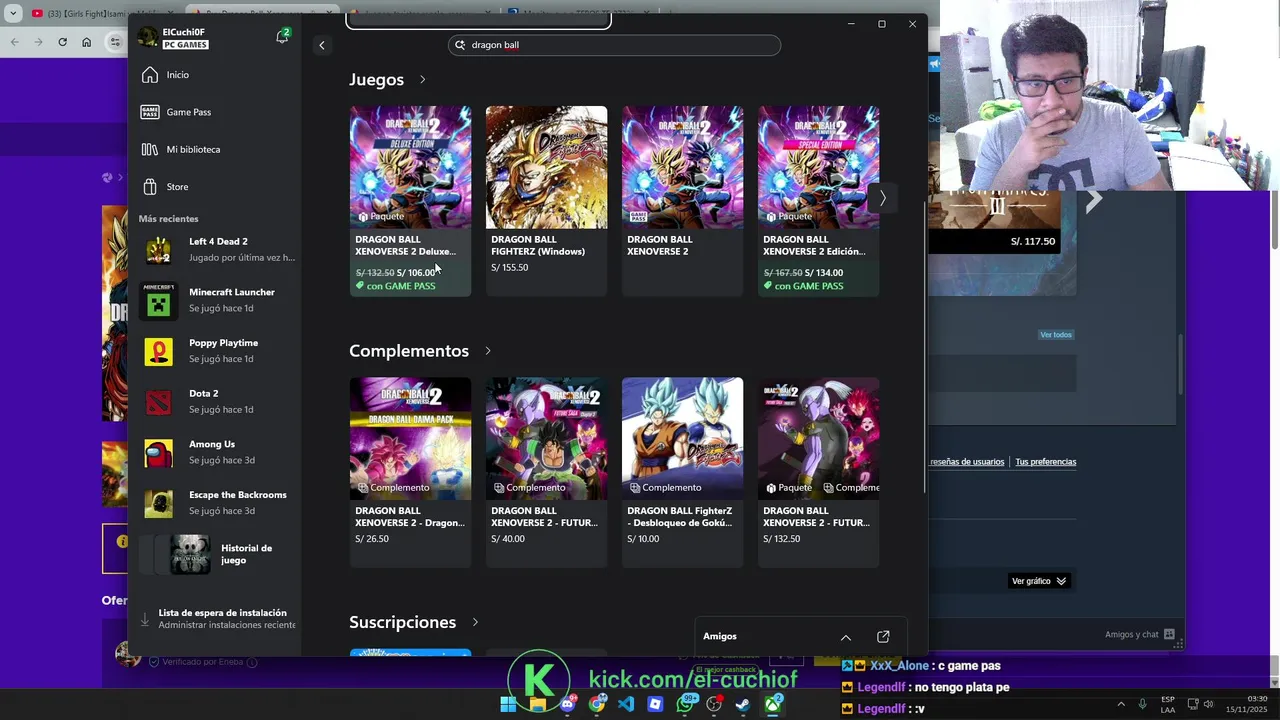Screen dimensions: 1280x720
Task: Click con GAME PASS label under Deluxe edition
Action: (x=396, y=286)
